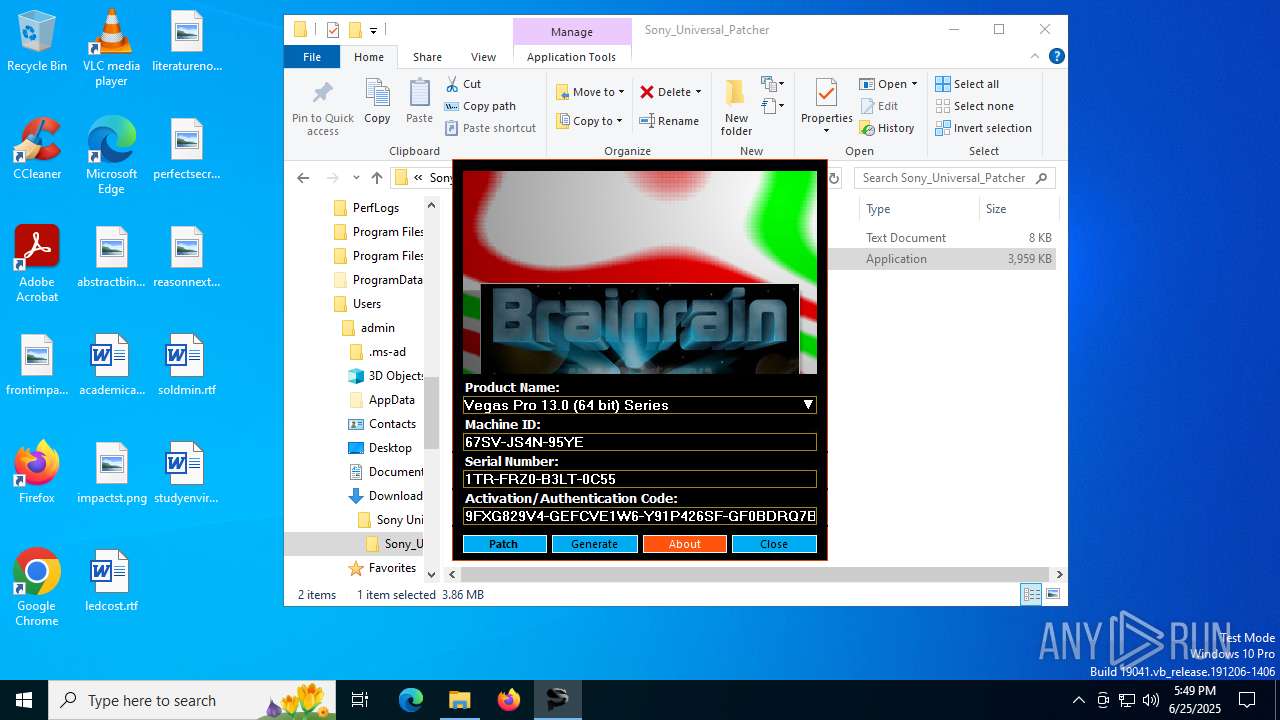This screenshot has height=720, width=1280.
Task: Switch to the View ribbon tab
Action: click(x=483, y=57)
